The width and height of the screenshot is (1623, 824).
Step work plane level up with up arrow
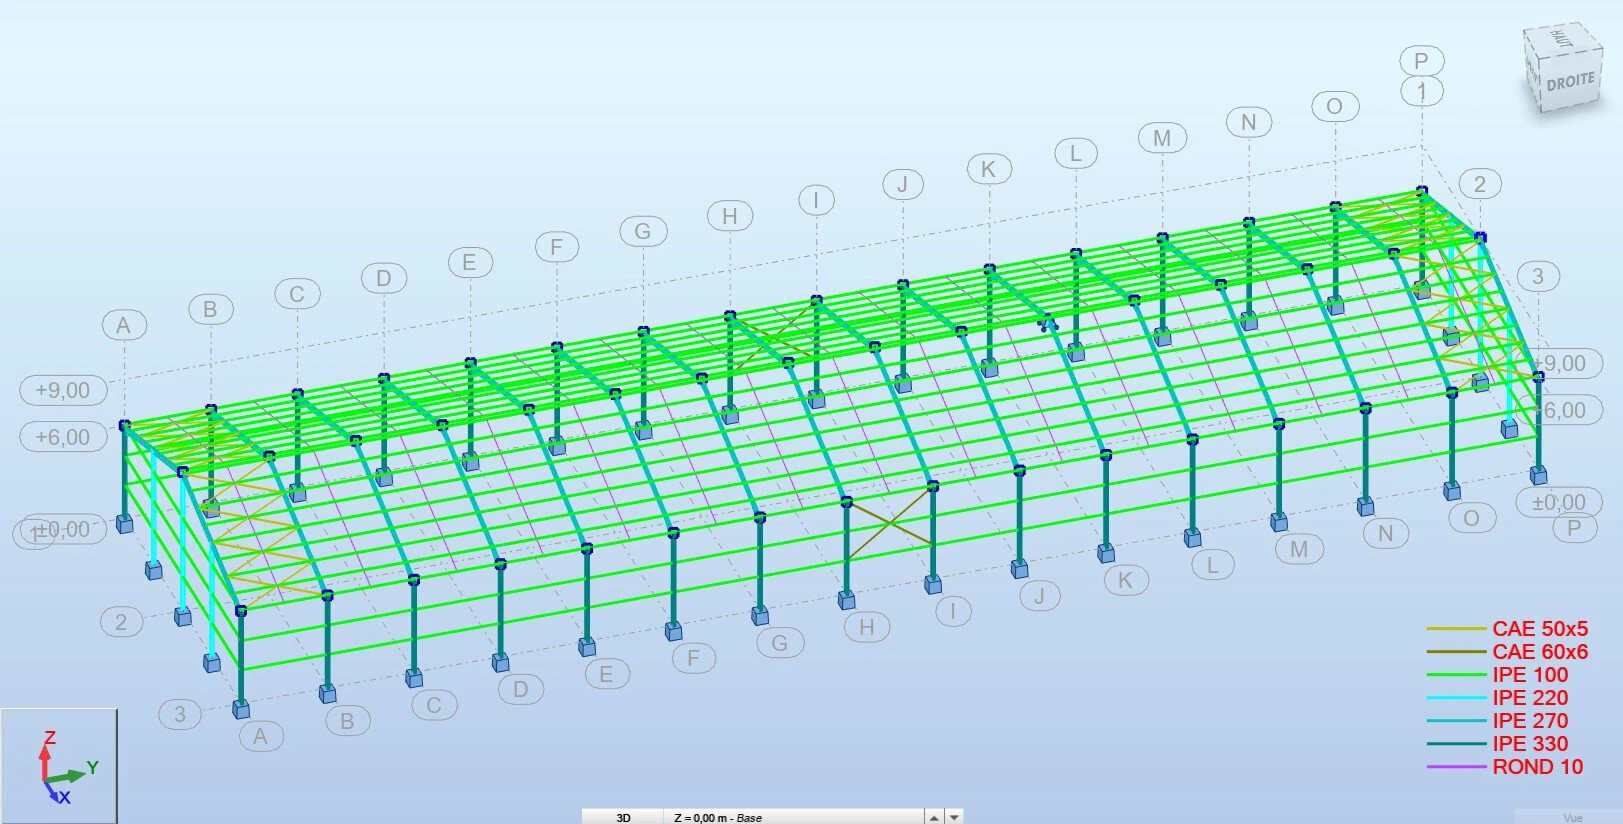[x=934, y=817]
